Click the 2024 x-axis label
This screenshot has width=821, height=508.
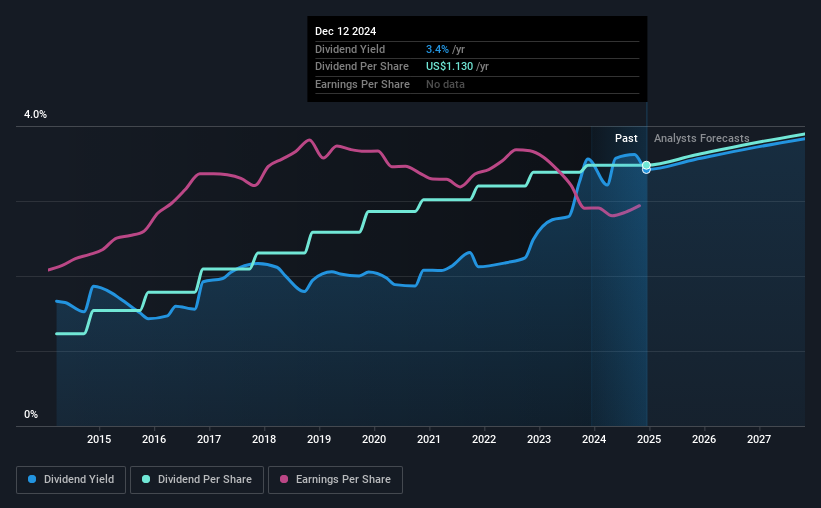594,439
